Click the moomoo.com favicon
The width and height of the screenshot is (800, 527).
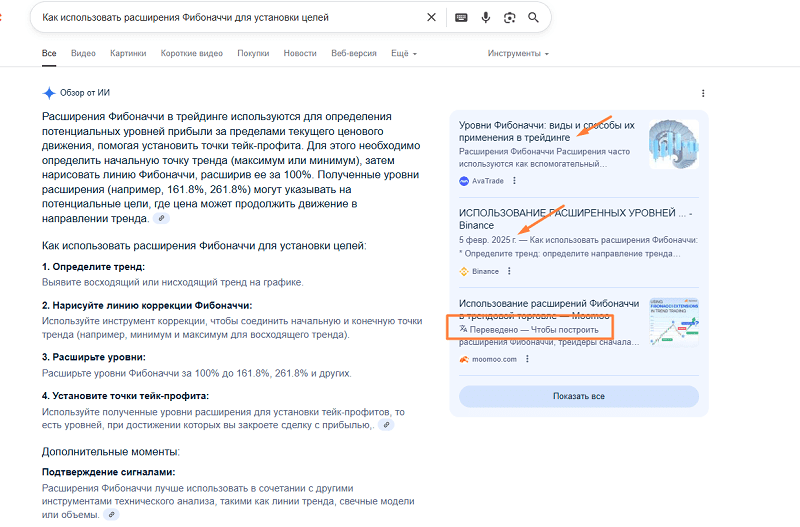[x=464, y=359]
